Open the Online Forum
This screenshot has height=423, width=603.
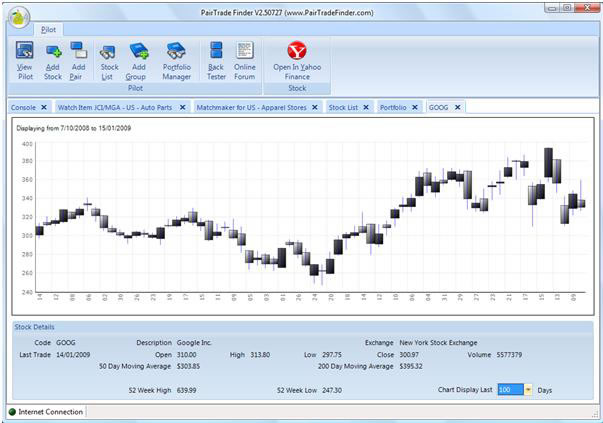pos(245,61)
